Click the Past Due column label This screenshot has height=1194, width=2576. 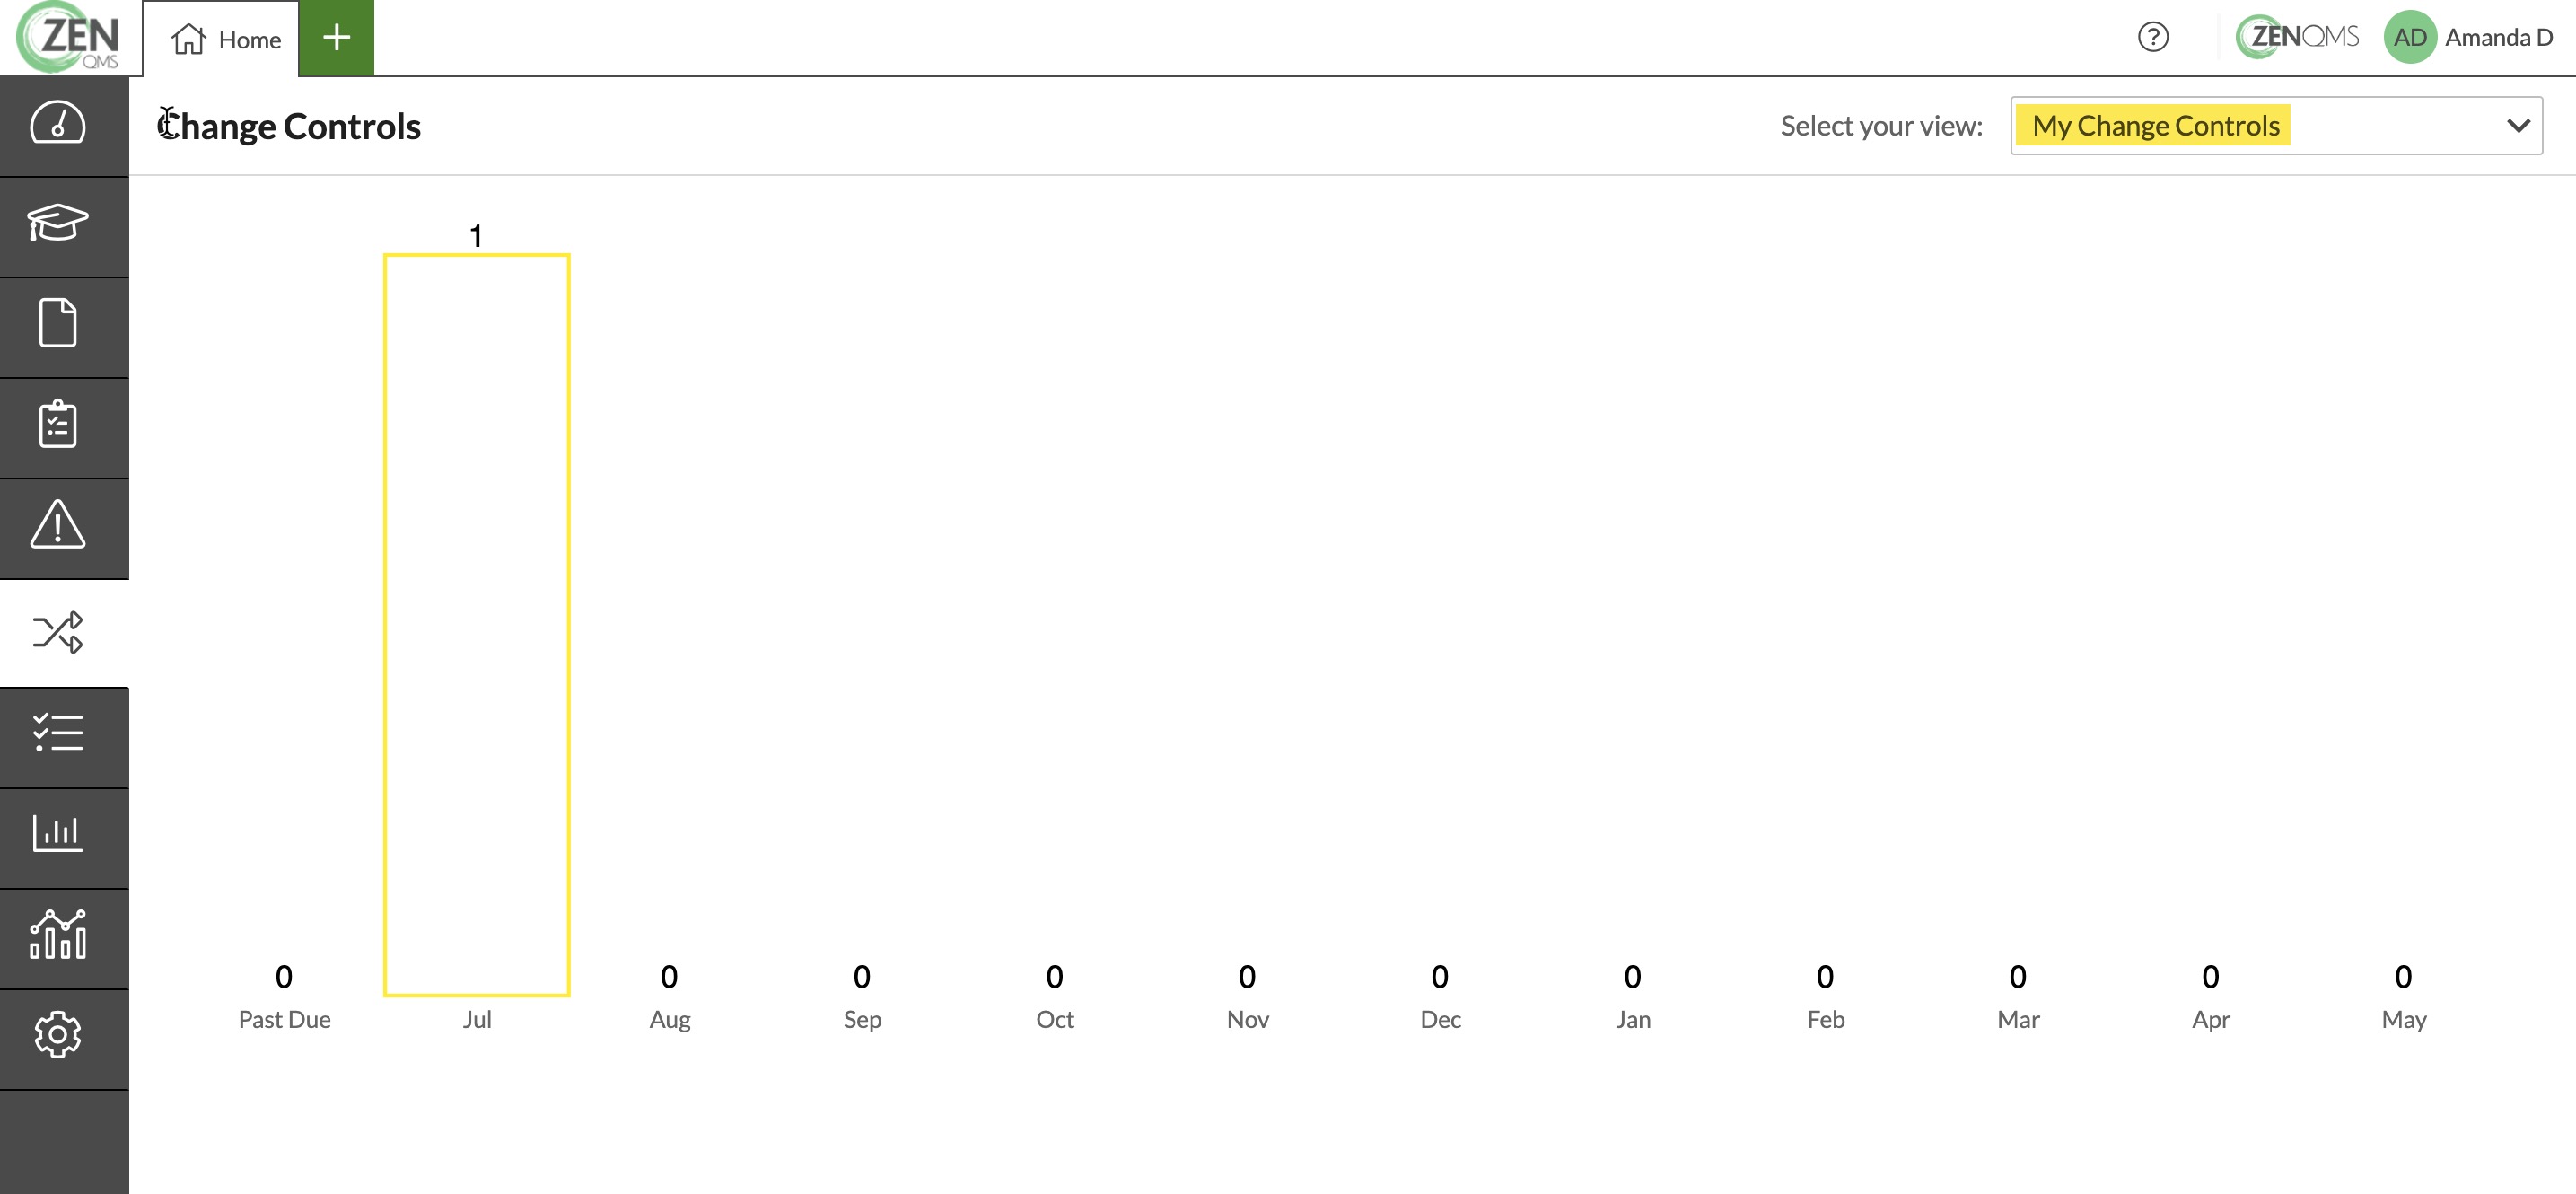pos(284,1019)
